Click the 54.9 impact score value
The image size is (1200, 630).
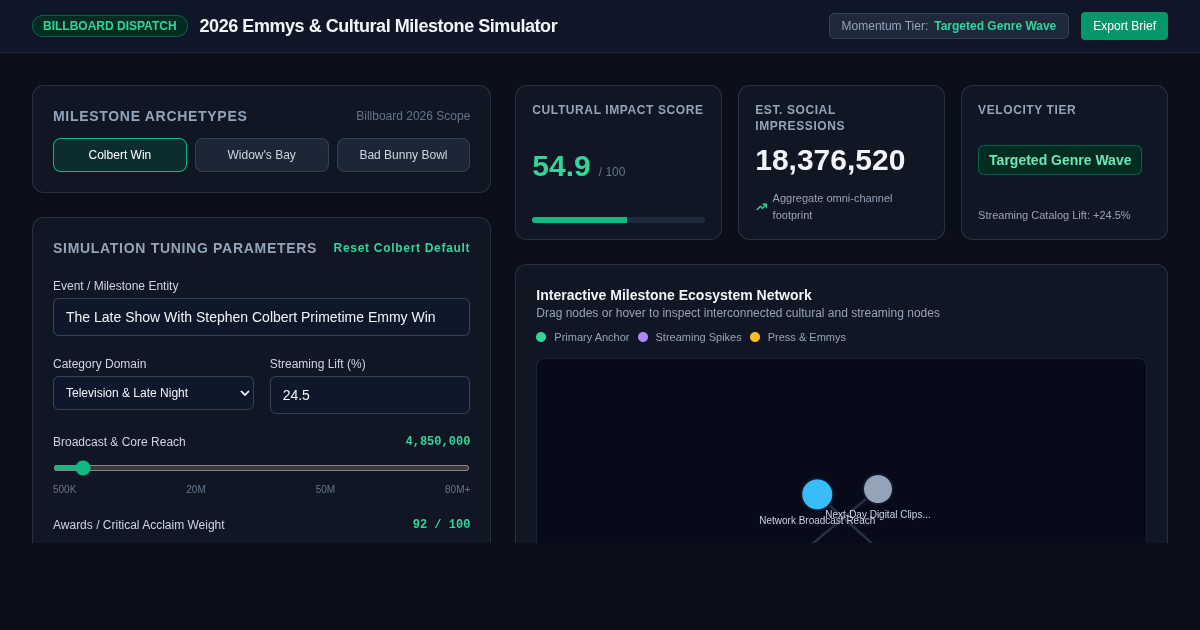point(561,166)
